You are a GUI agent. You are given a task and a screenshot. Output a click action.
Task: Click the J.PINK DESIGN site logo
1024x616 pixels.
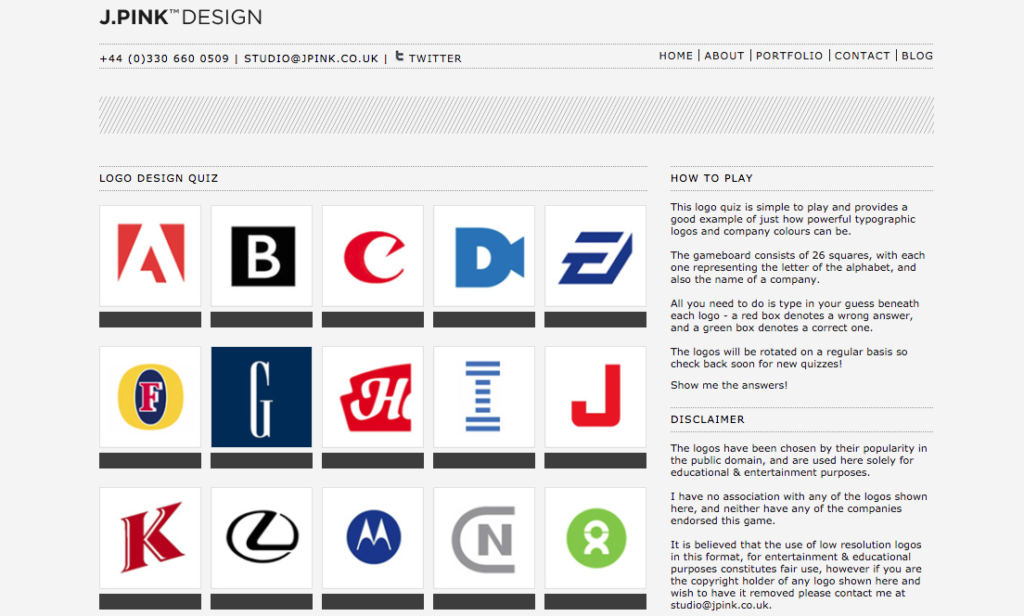181,16
